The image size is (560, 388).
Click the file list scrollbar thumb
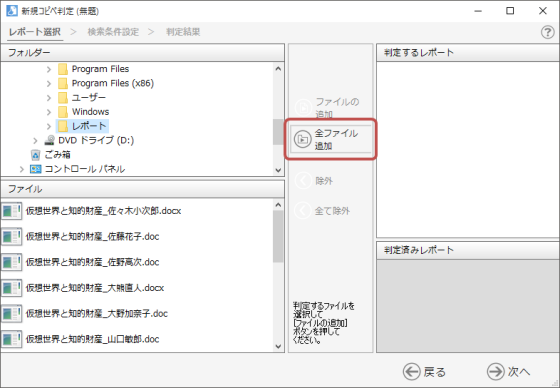pyautogui.click(x=278, y=236)
